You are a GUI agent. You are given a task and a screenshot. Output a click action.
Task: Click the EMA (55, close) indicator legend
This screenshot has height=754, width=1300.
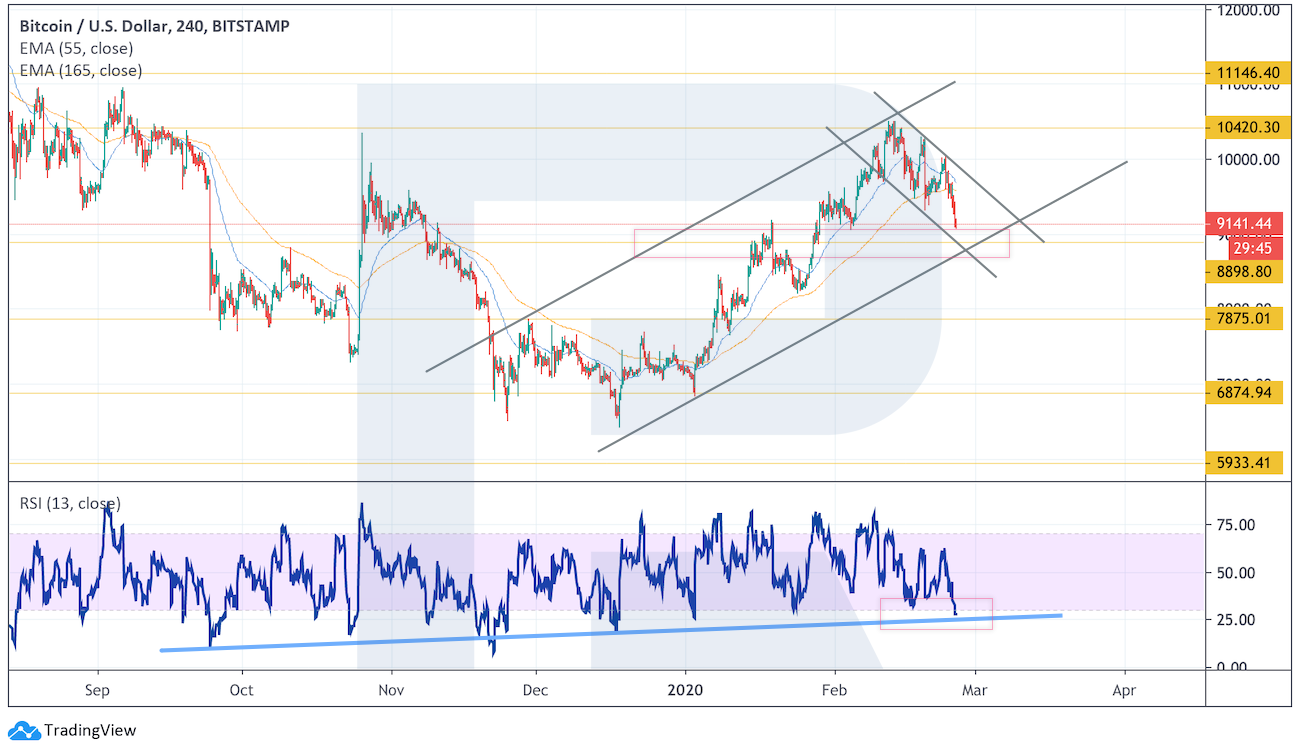click(x=76, y=48)
